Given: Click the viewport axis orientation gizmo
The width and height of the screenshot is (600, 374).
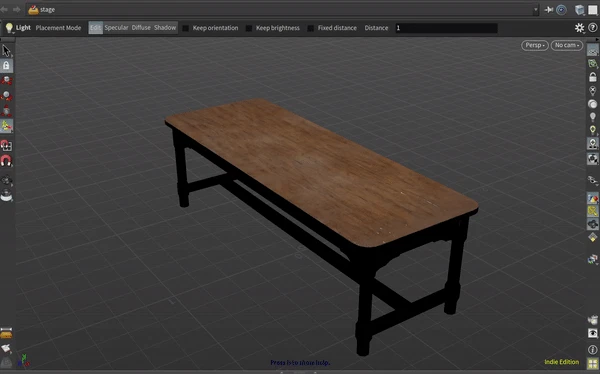Looking at the screenshot, I should [24, 360].
